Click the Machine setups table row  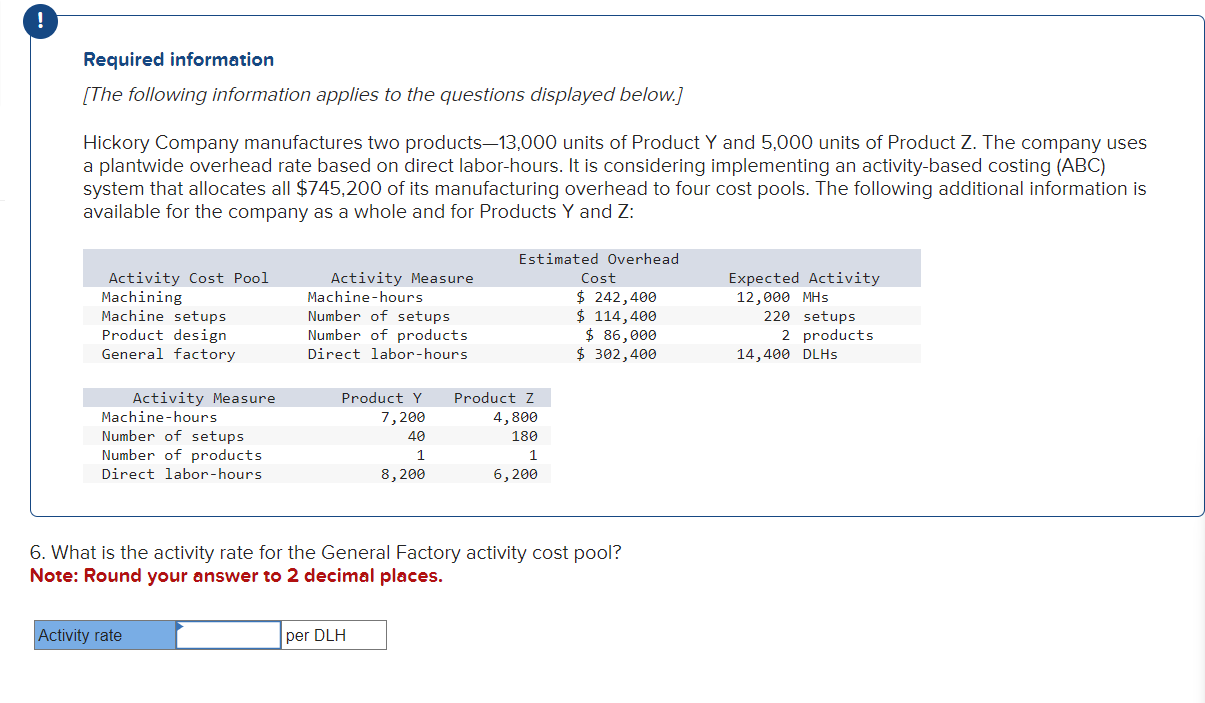pos(400,316)
